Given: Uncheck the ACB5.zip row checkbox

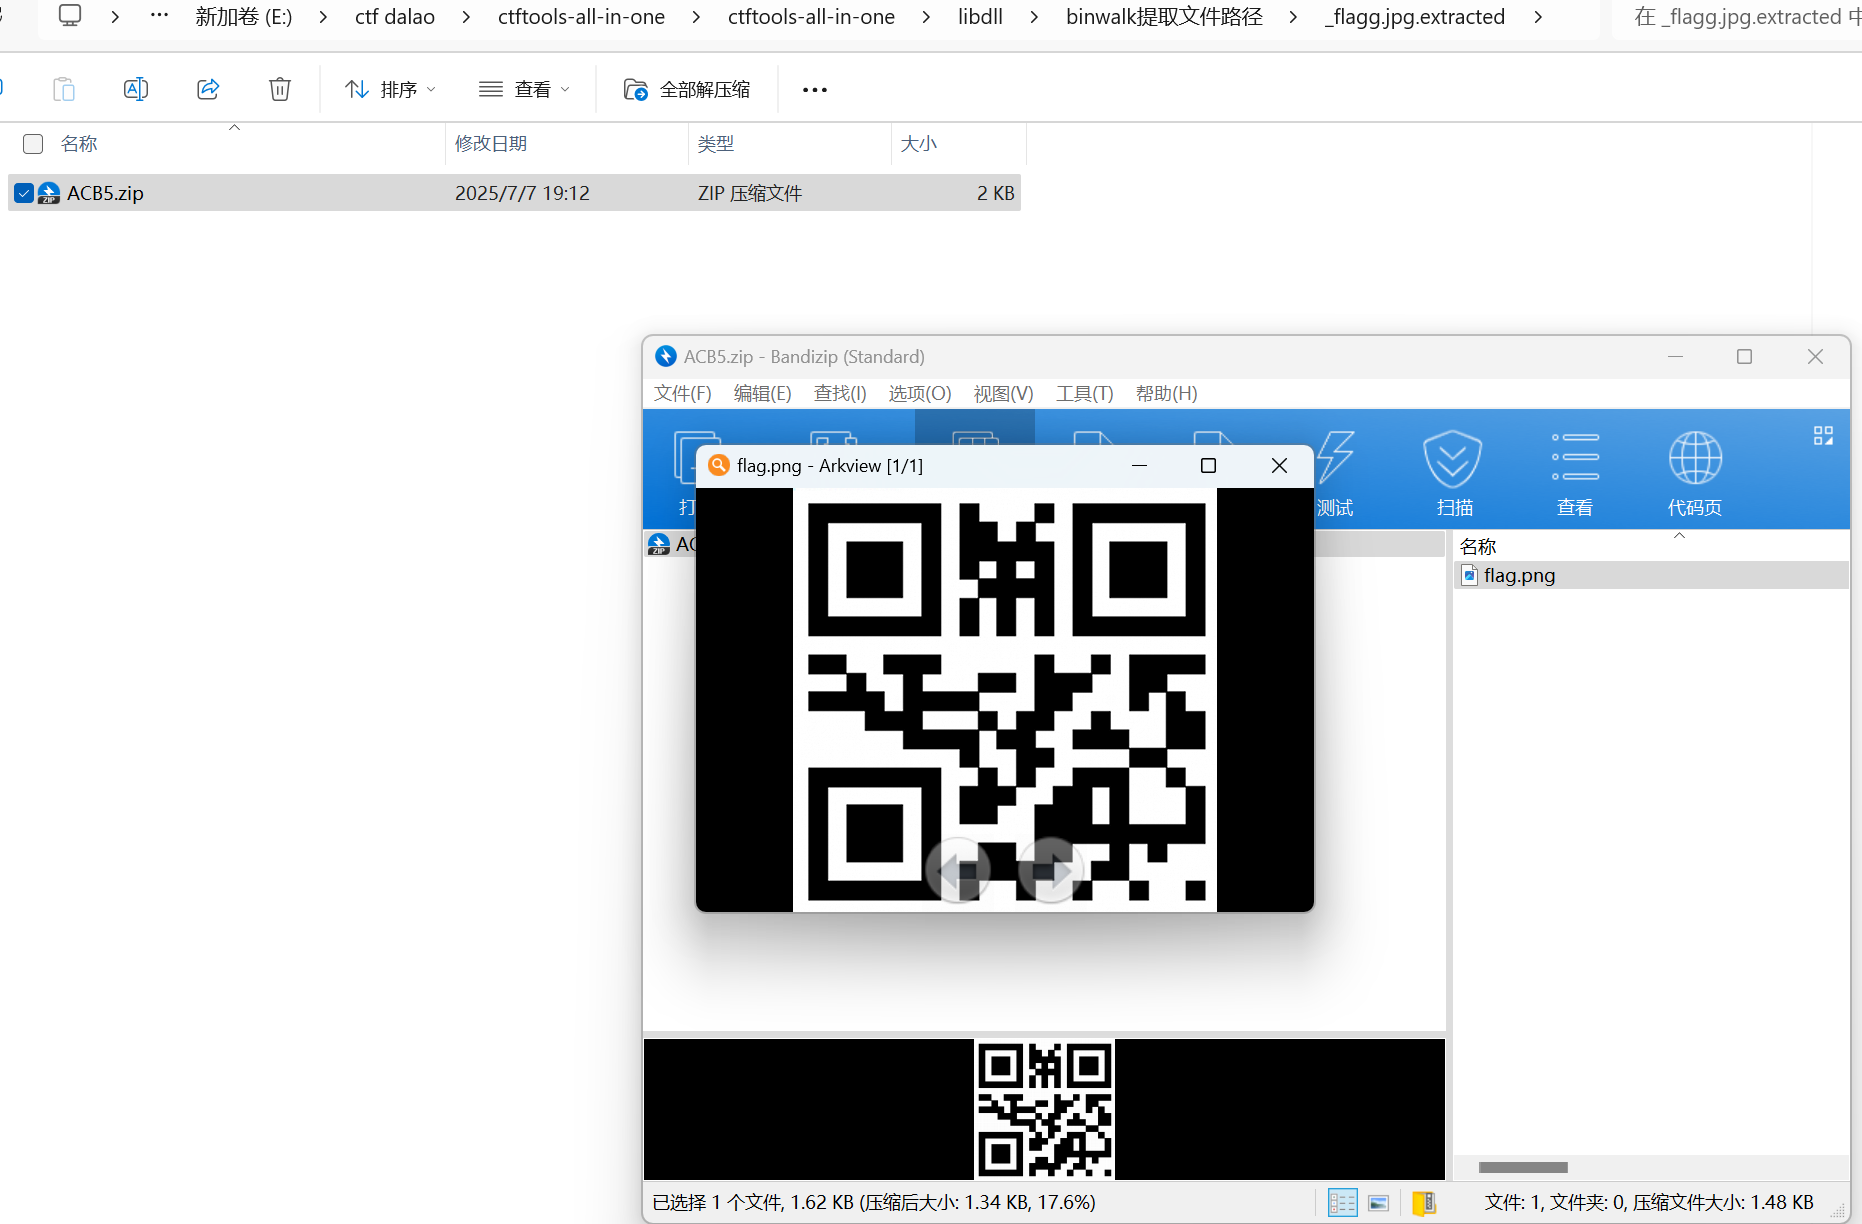Looking at the screenshot, I should [24, 193].
